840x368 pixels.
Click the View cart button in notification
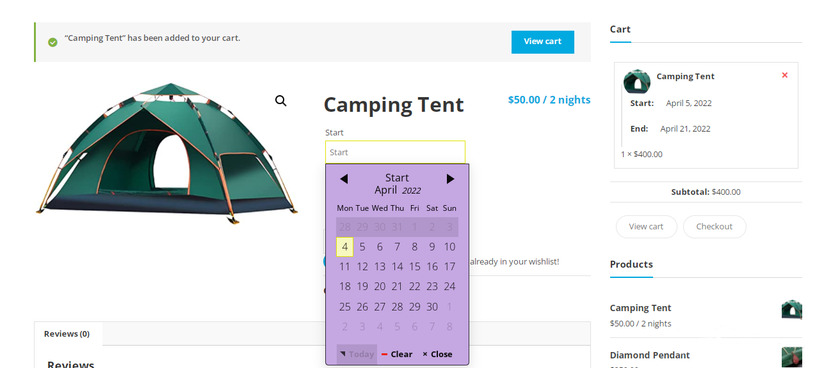point(543,42)
